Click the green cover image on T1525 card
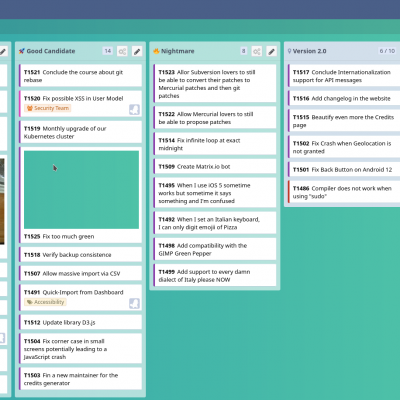Image resolution: width=400 pixels, height=400 pixels. coord(81,190)
